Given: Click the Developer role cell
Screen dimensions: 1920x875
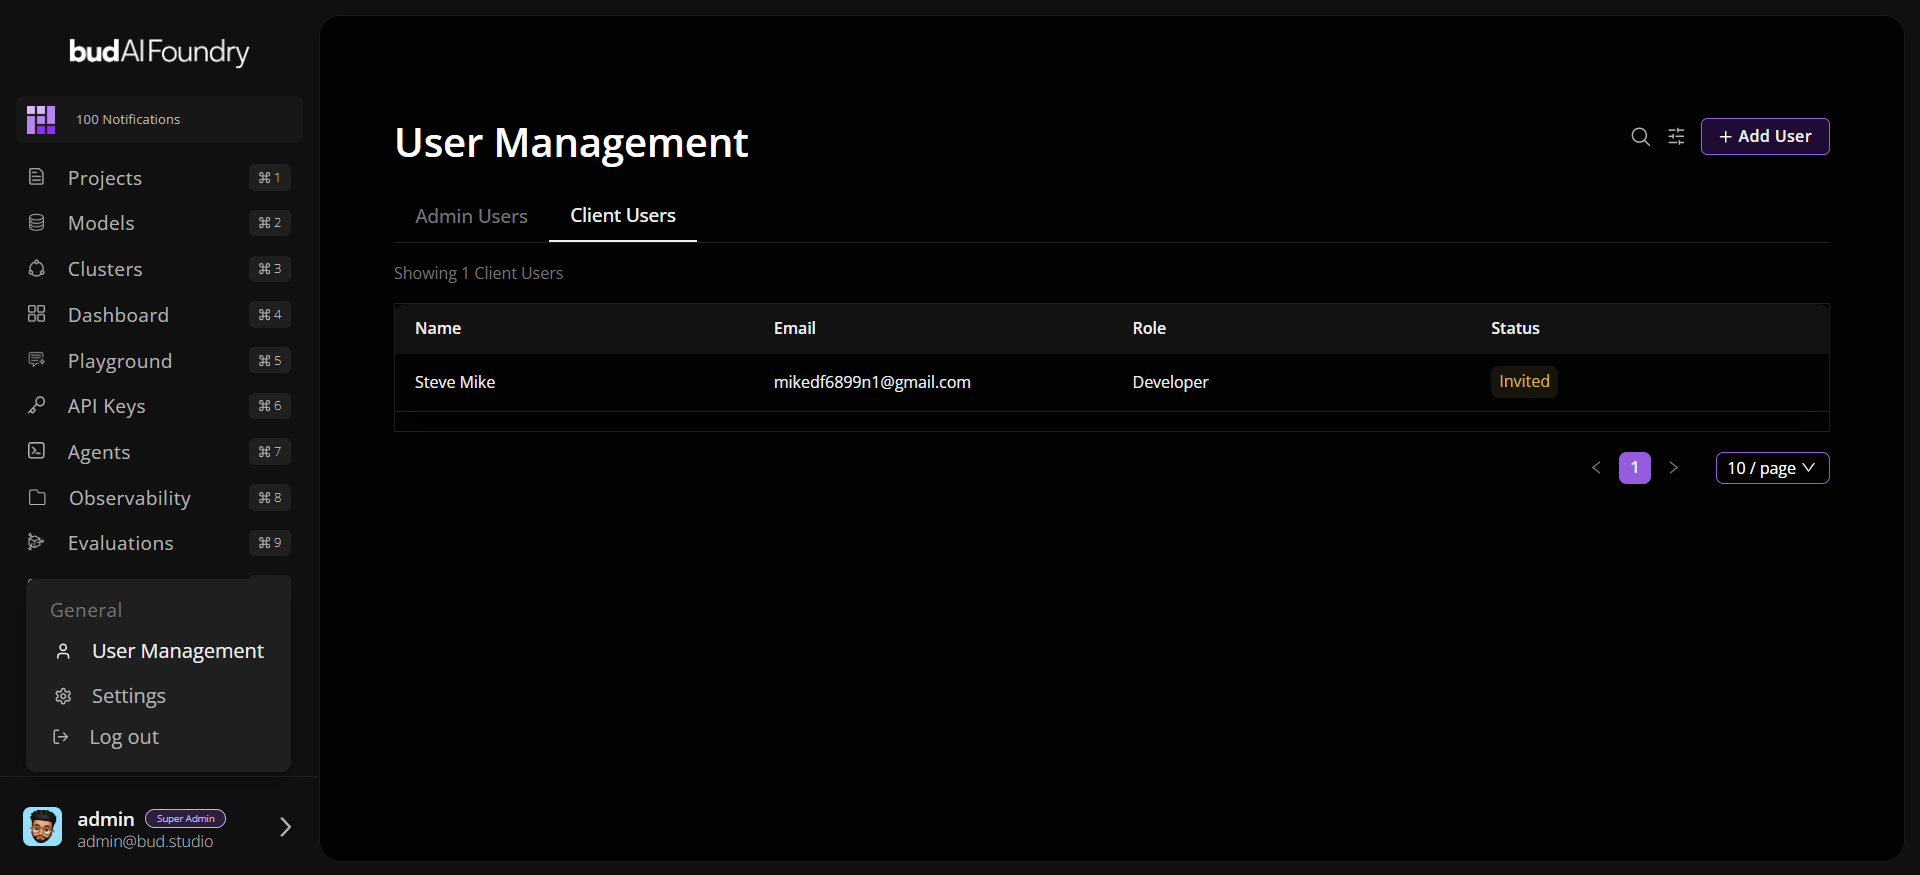Looking at the screenshot, I should (x=1170, y=382).
